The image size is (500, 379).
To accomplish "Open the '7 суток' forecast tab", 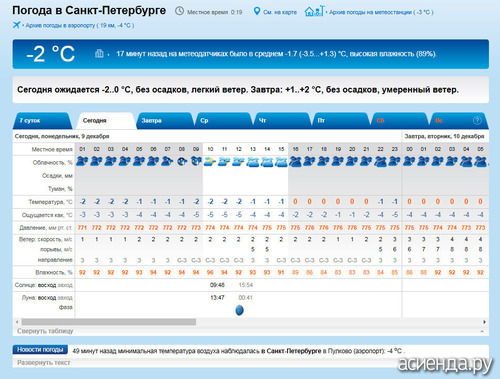I will coord(43,121).
